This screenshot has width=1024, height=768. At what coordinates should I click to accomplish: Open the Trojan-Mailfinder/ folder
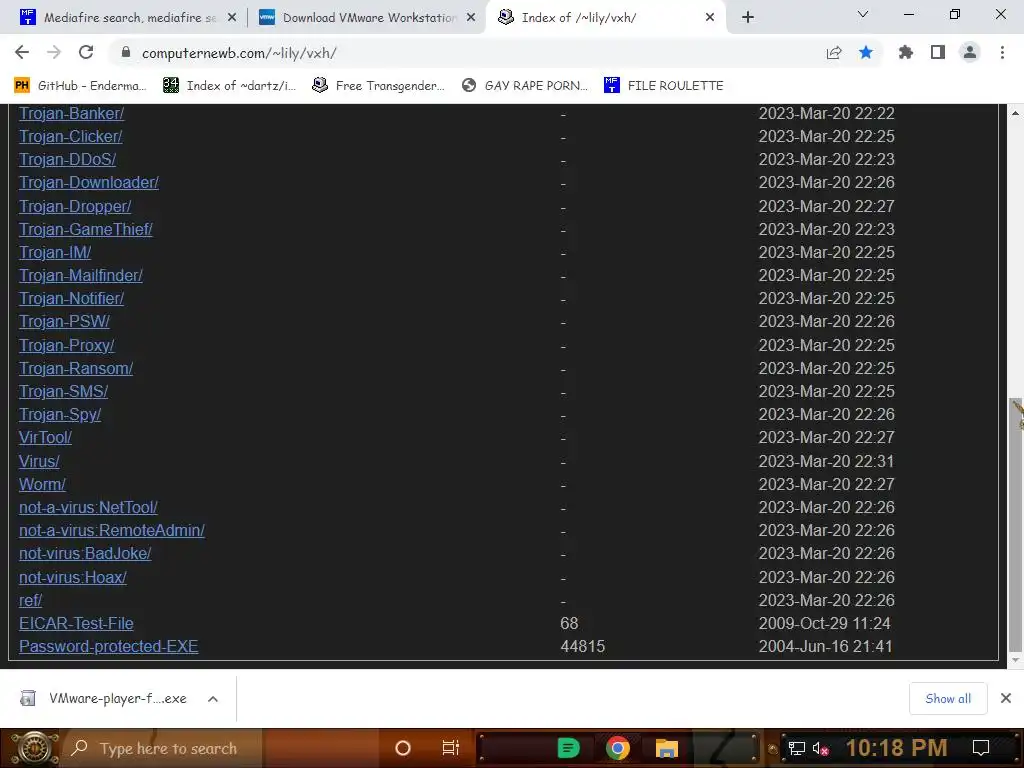[x=81, y=275]
